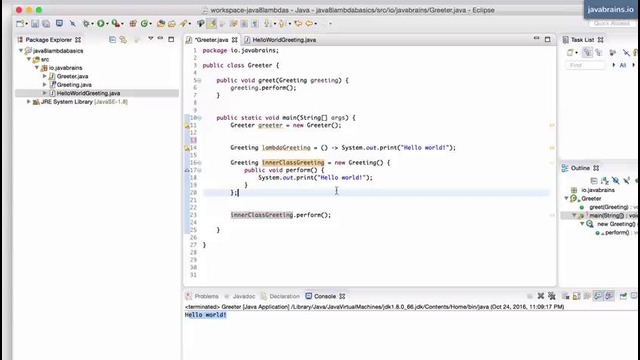The height and width of the screenshot is (360, 640).
Task: Open dropdown next to Run button
Action: point(107,24)
